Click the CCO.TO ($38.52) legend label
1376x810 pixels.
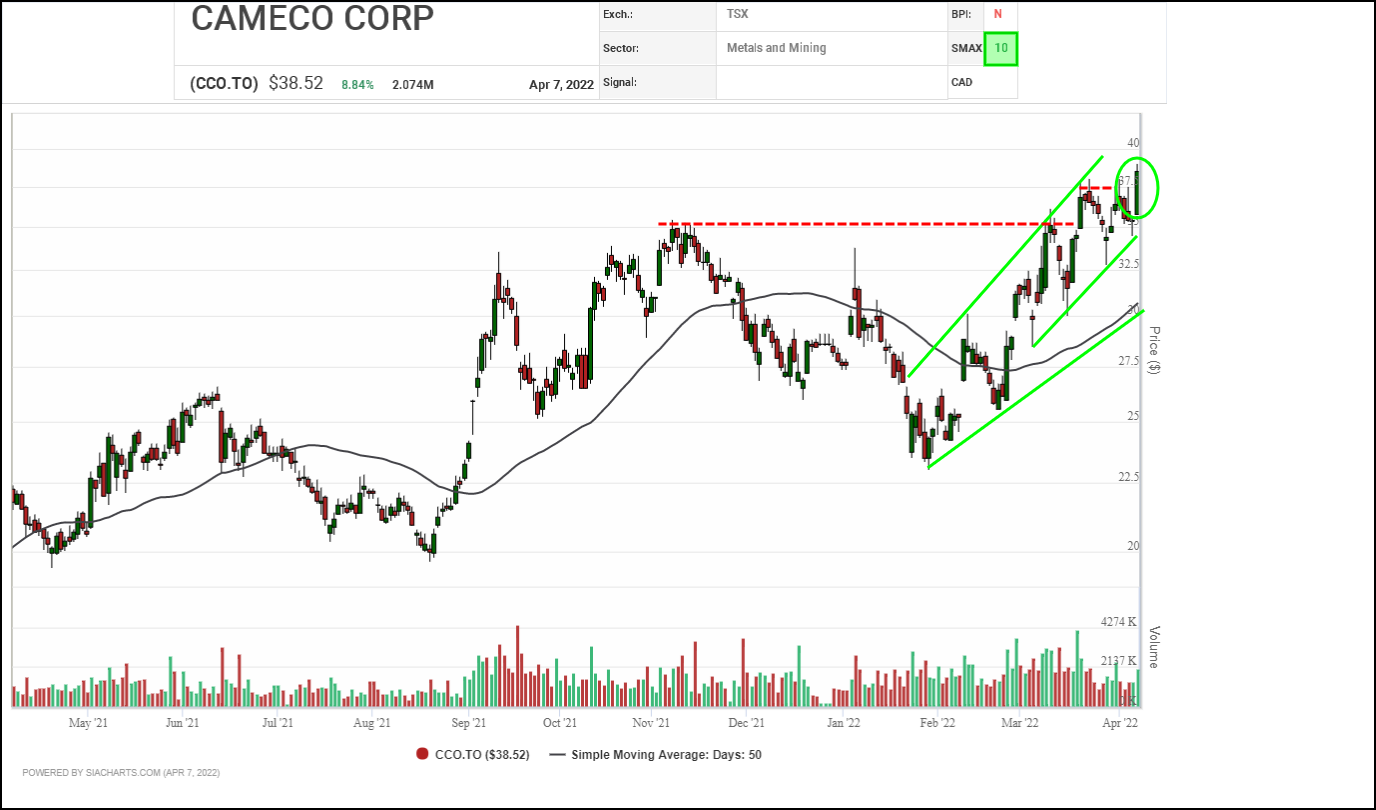(x=482, y=754)
